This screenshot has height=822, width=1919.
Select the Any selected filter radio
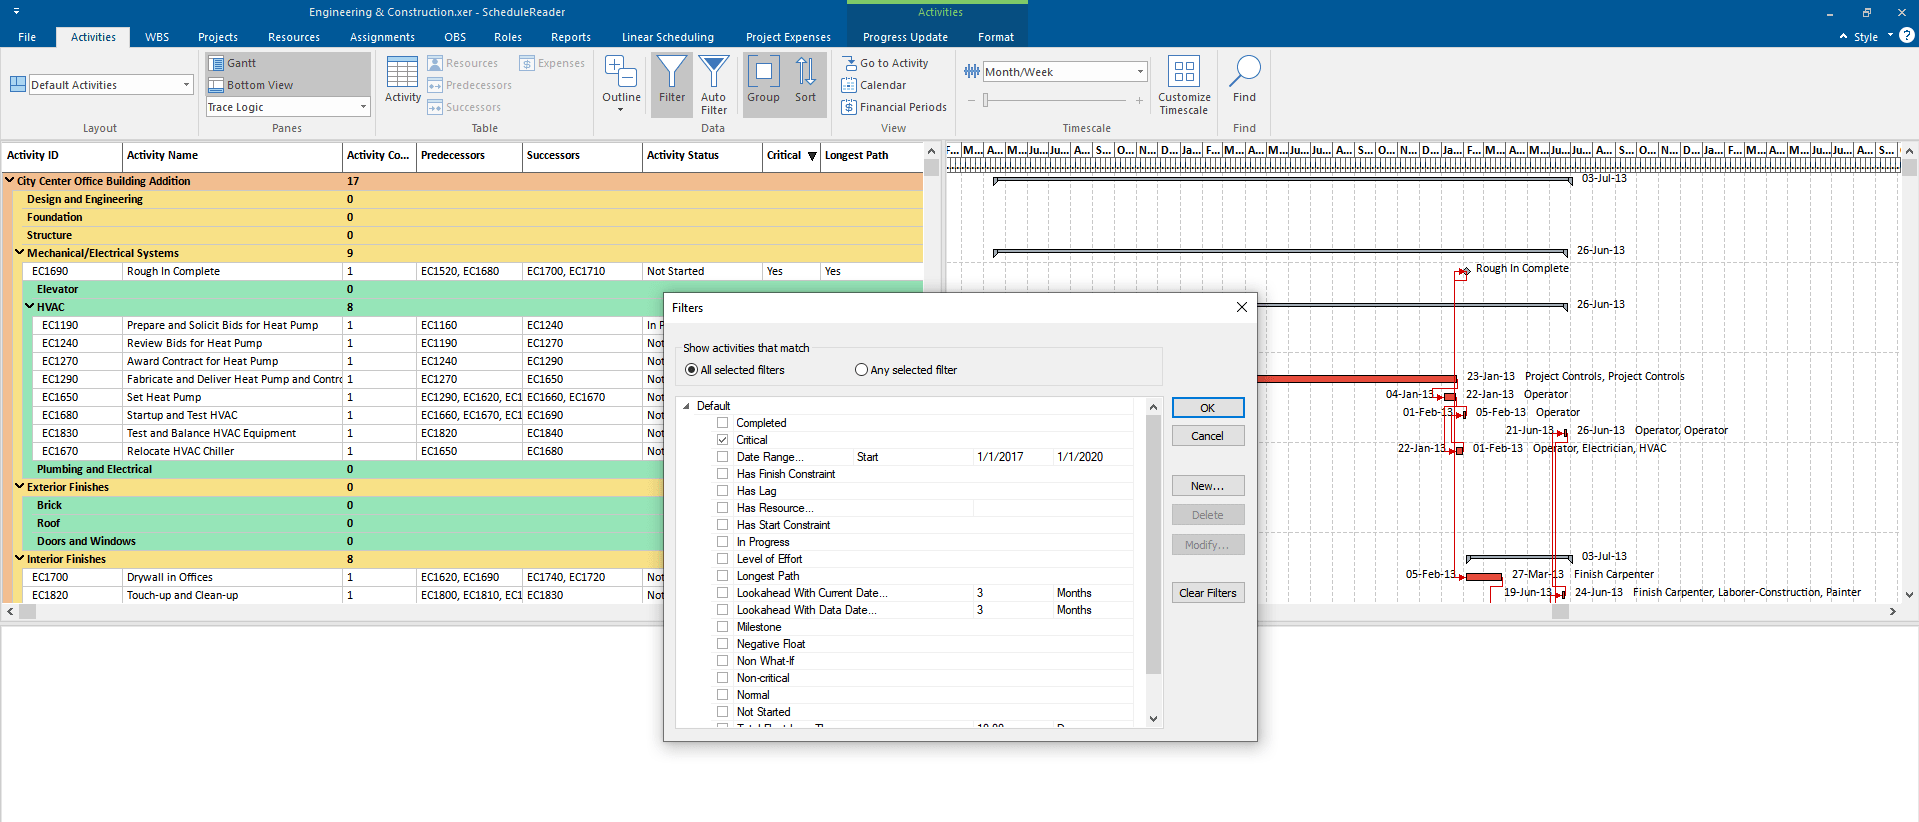pos(861,370)
